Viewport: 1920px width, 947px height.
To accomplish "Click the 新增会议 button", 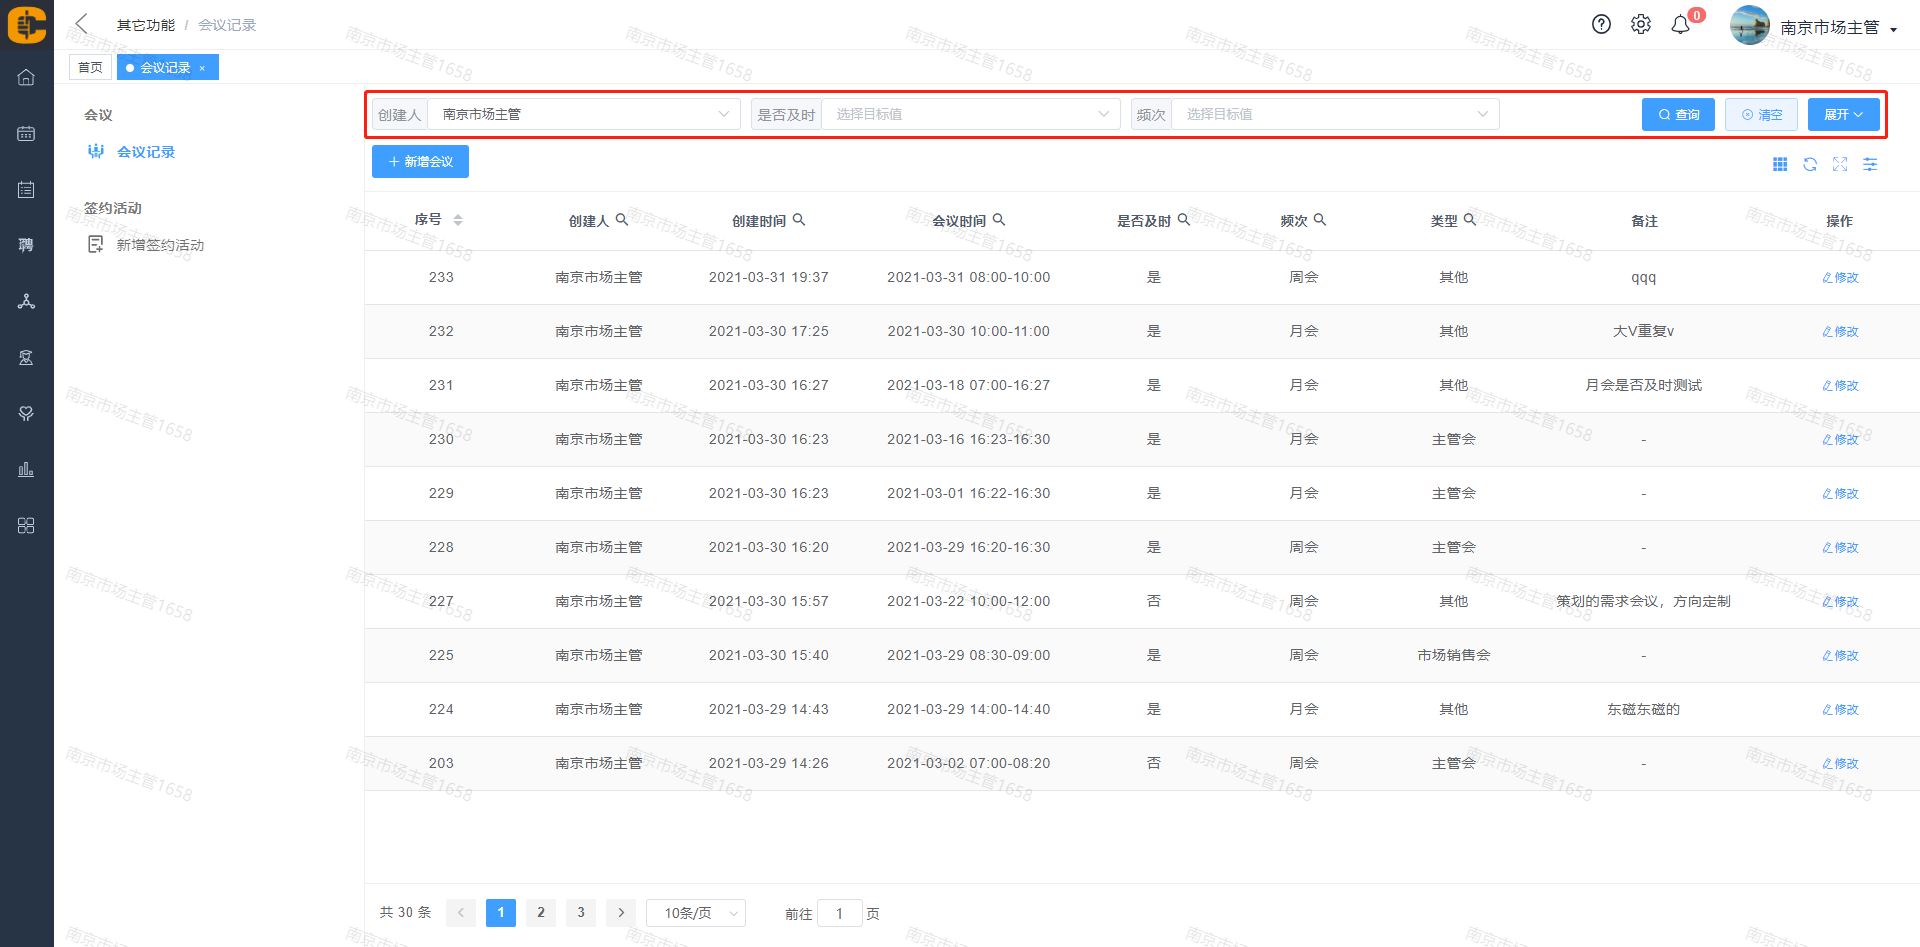I will coord(420,162).
